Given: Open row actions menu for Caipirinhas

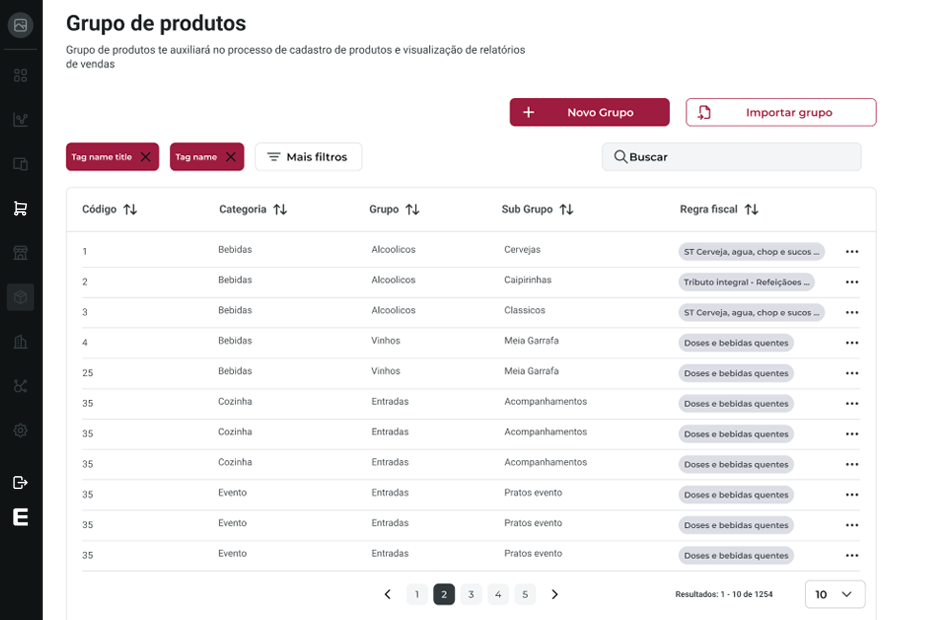Looking at the screenshot, I should click(852, 282).
